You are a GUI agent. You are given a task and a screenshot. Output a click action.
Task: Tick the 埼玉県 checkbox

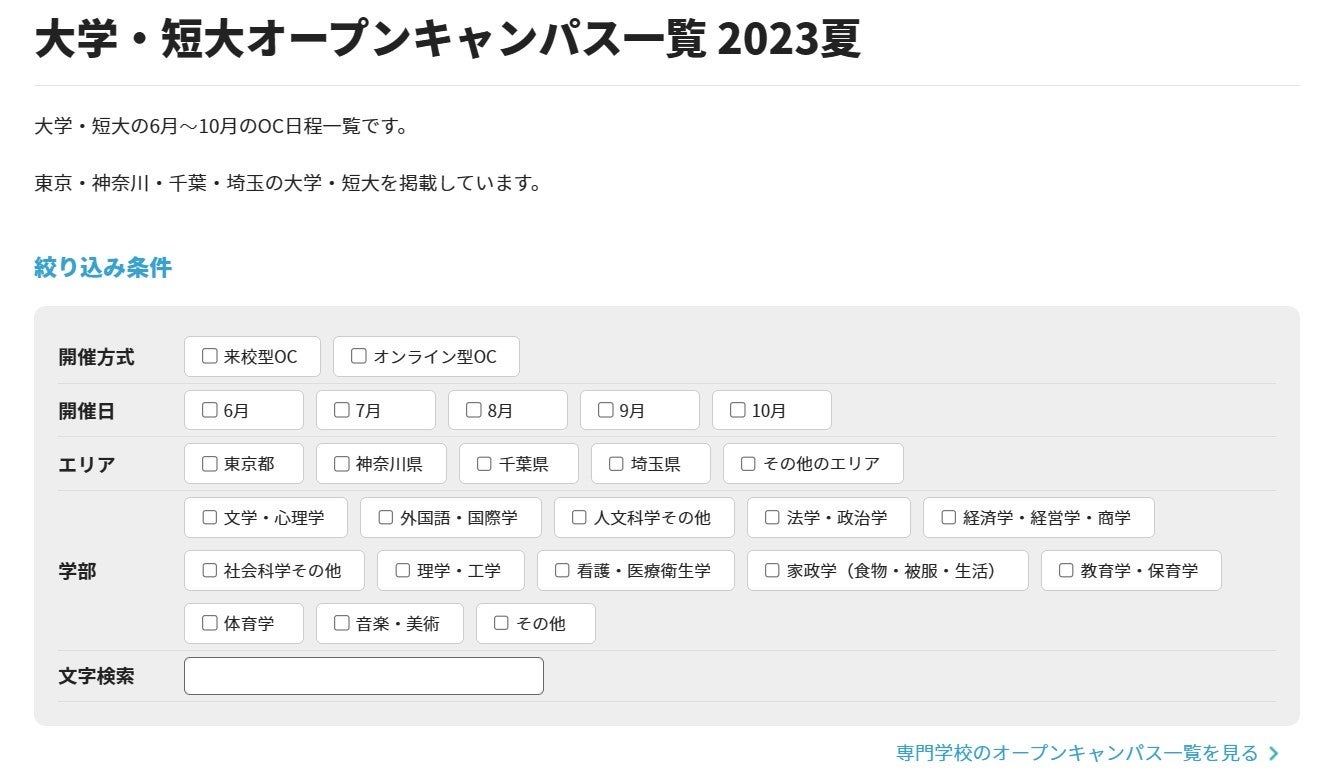tap(617, 464)
